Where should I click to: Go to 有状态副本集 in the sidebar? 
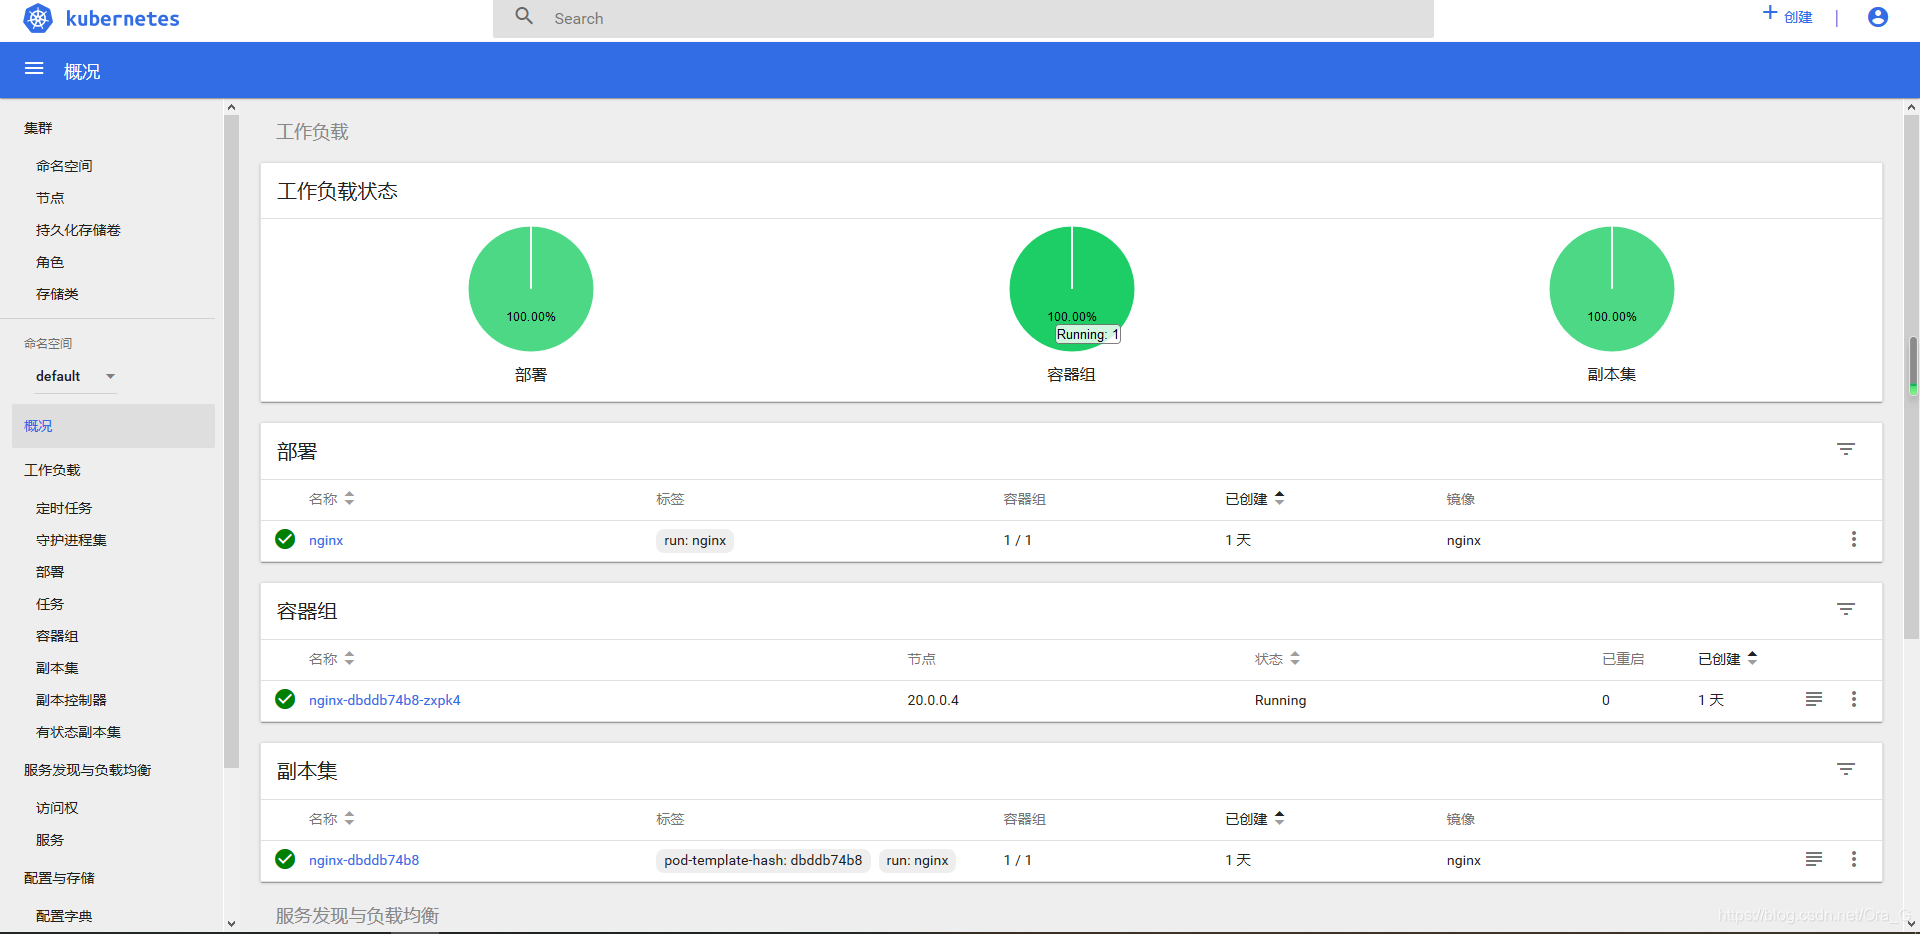tap(78, 732)
